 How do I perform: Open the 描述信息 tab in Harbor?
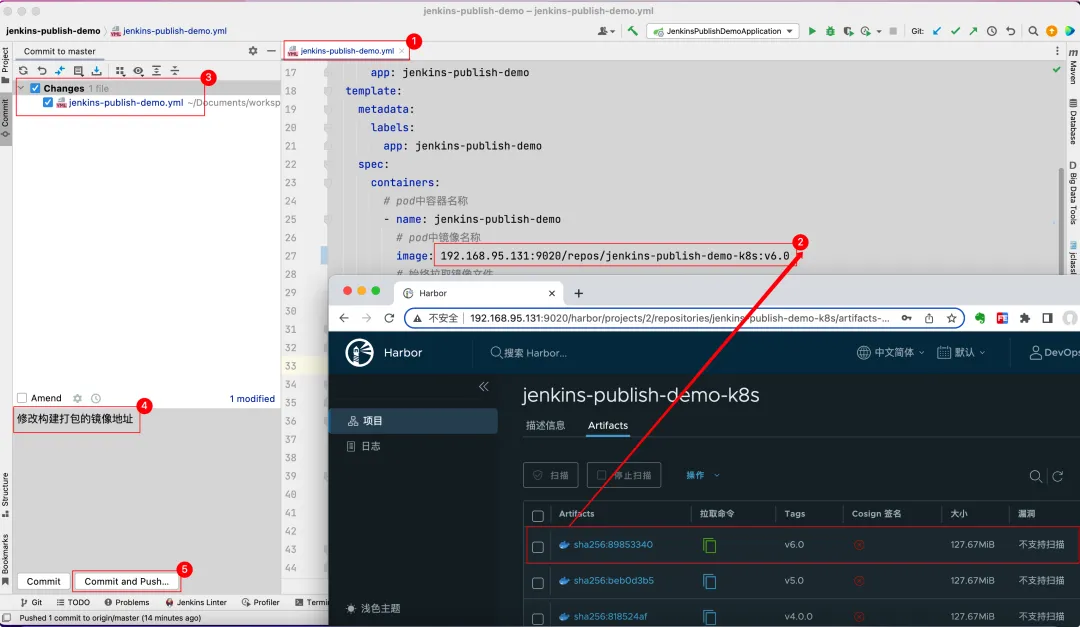pyautogui.click(x=546, y=426)
